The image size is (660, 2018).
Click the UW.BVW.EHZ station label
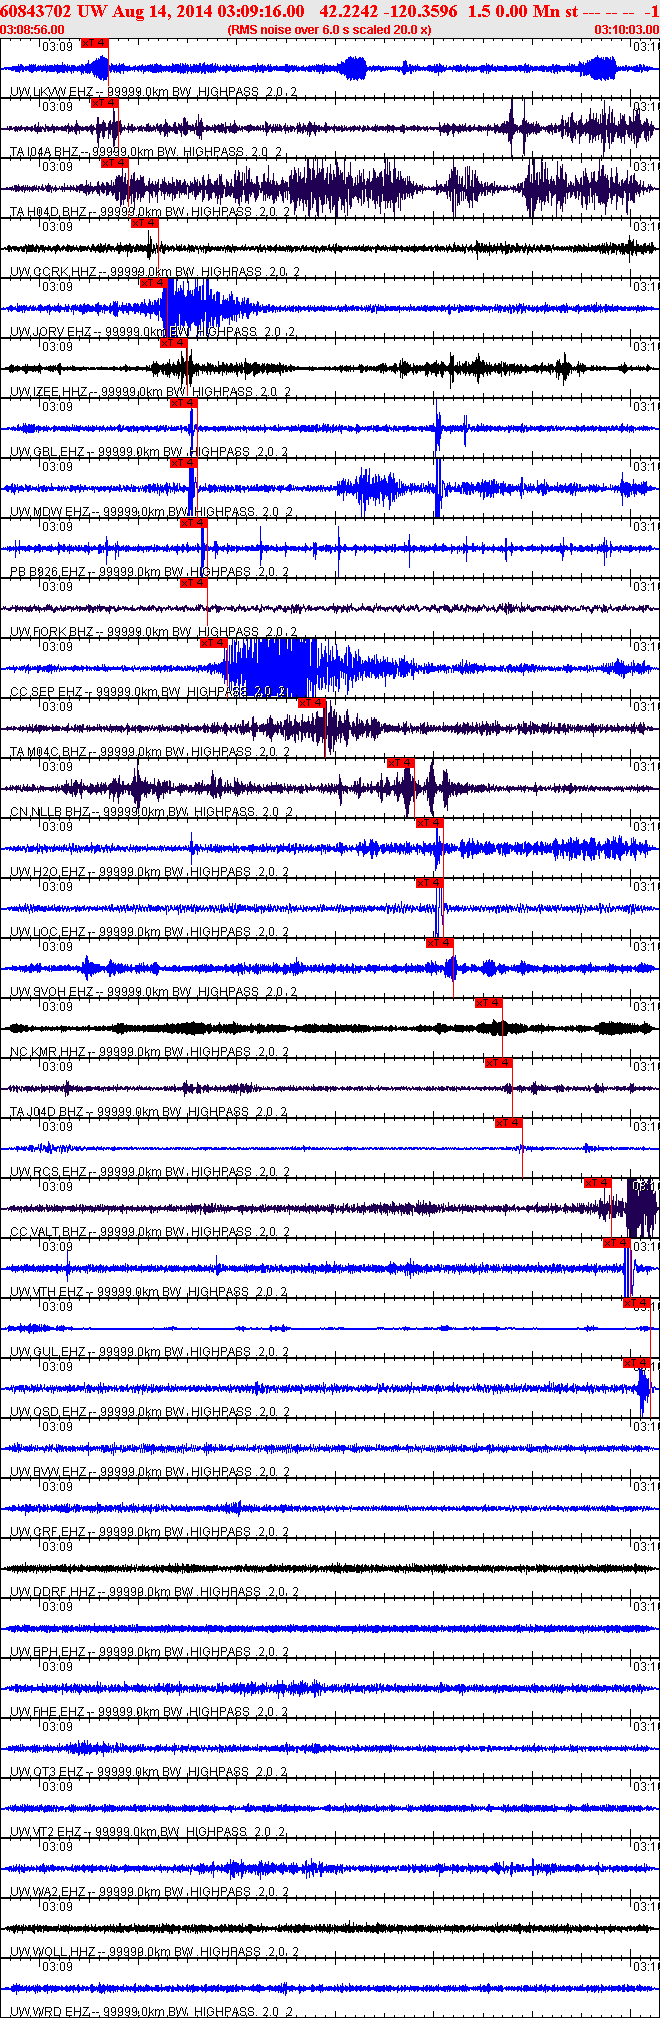coord(49,1472)
